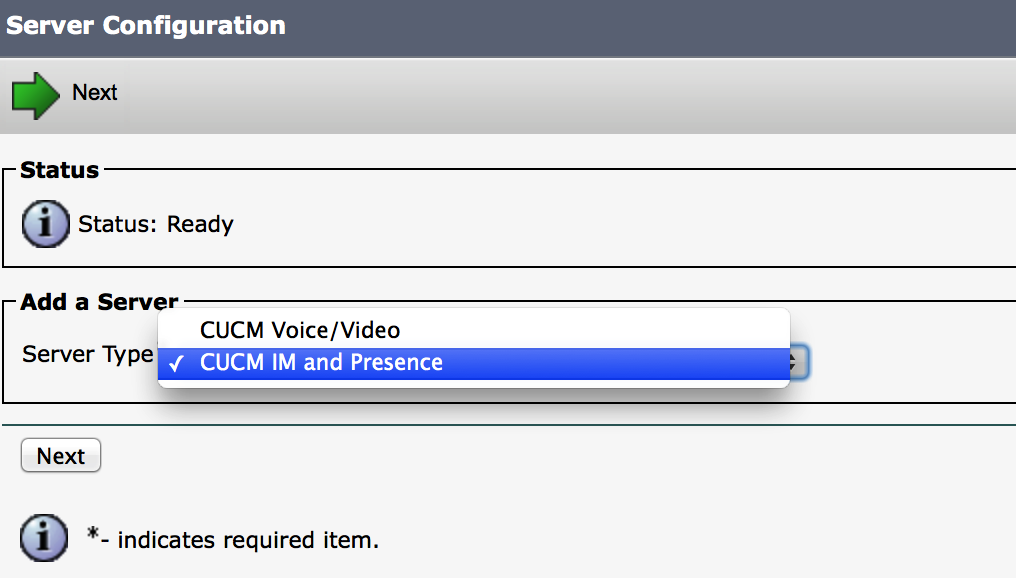Viewport: 1016px width, 578px height.
Task: Click the info icon beside required item note
Action: click(x=44, y=538)
